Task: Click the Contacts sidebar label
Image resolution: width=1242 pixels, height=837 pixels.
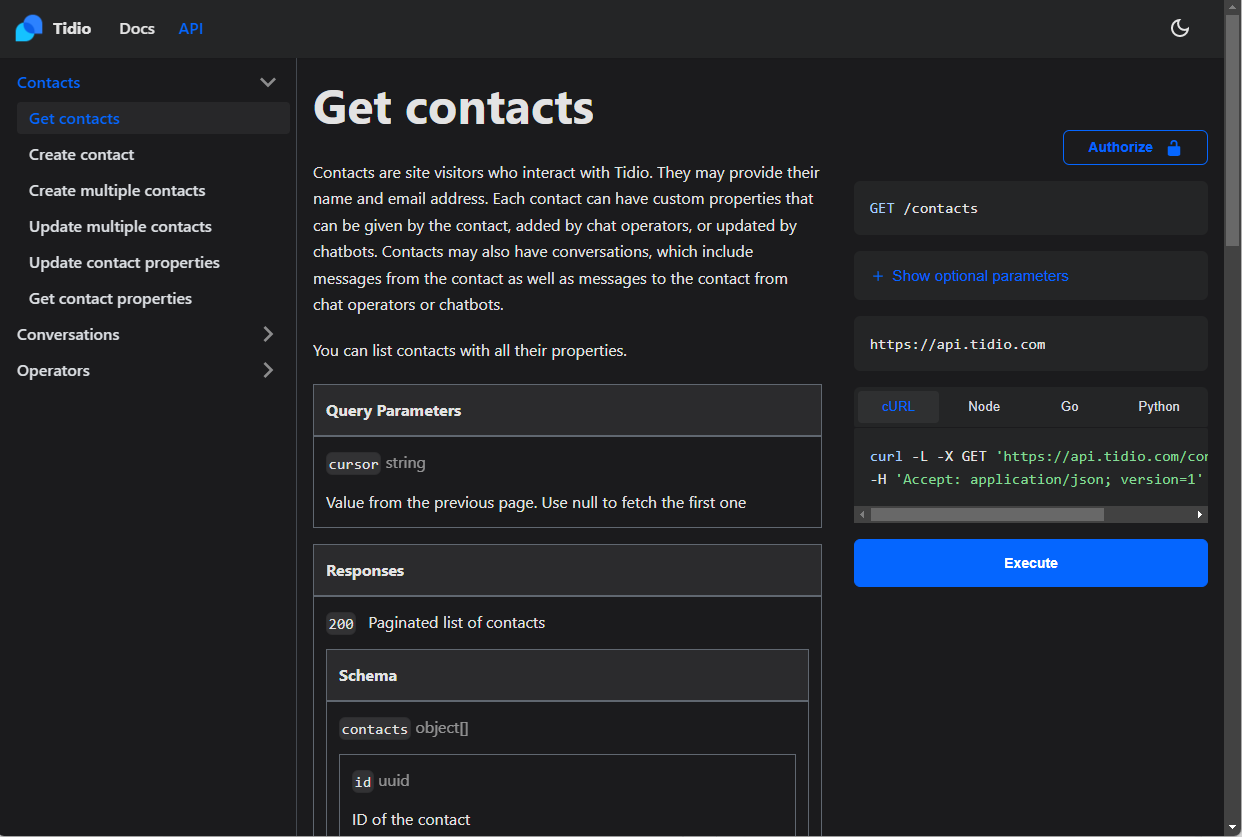Action: [x=48, y=82]
